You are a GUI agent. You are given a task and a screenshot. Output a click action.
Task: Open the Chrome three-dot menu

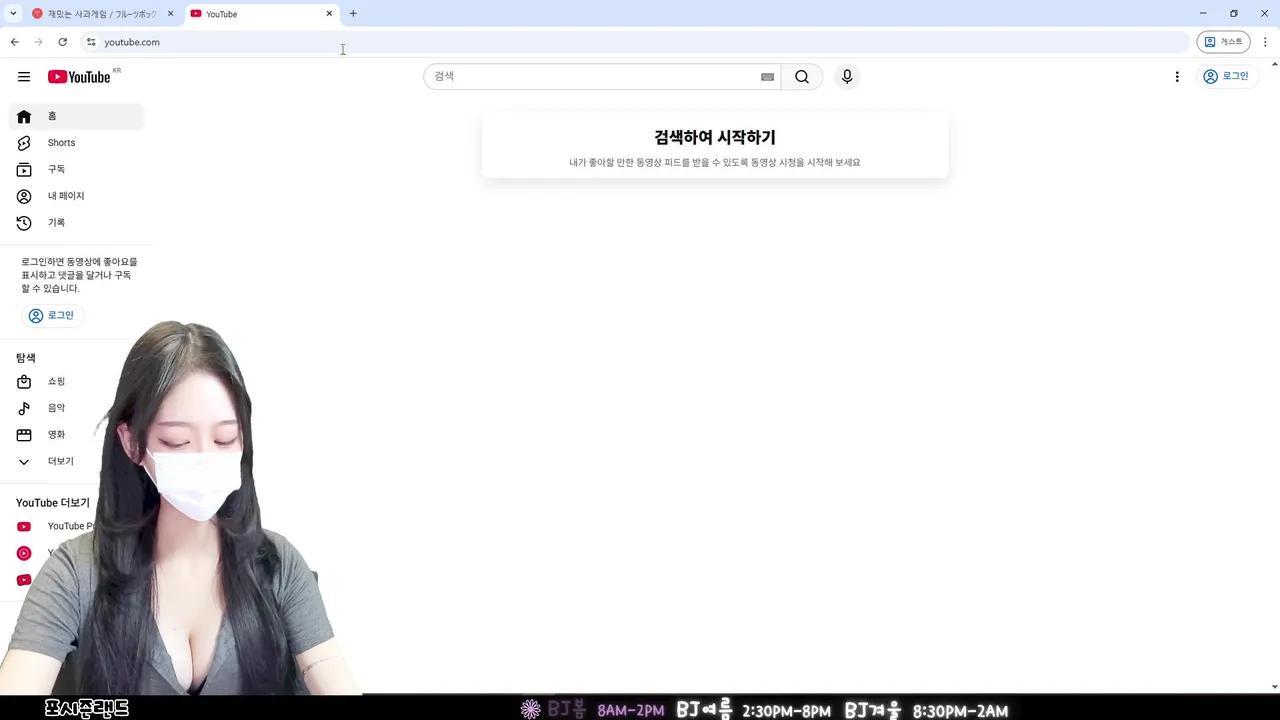pyautogui.click(x=1265, y=42)
